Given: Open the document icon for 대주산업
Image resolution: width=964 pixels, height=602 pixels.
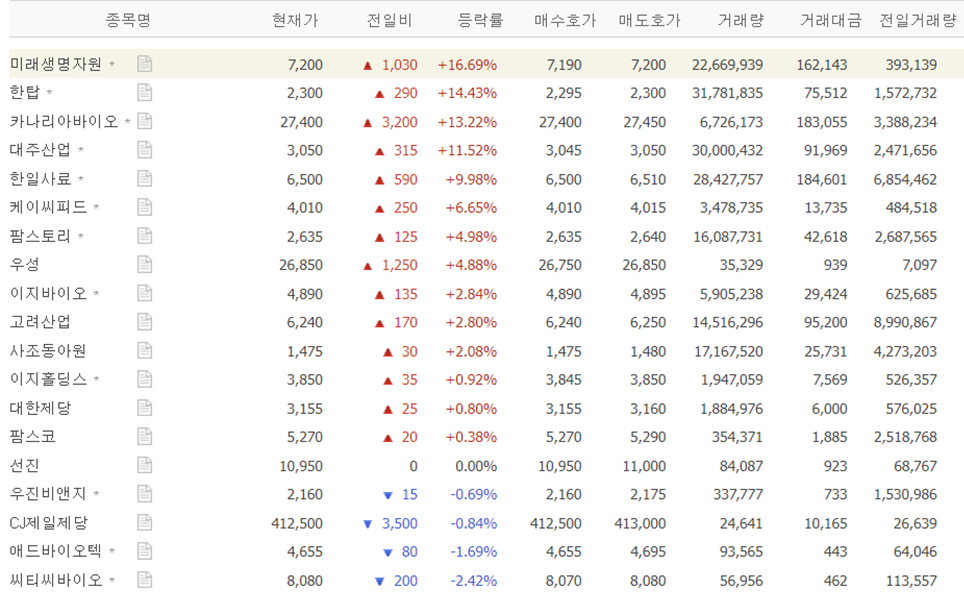Looking at the screenshot, I should pos(144,150).
